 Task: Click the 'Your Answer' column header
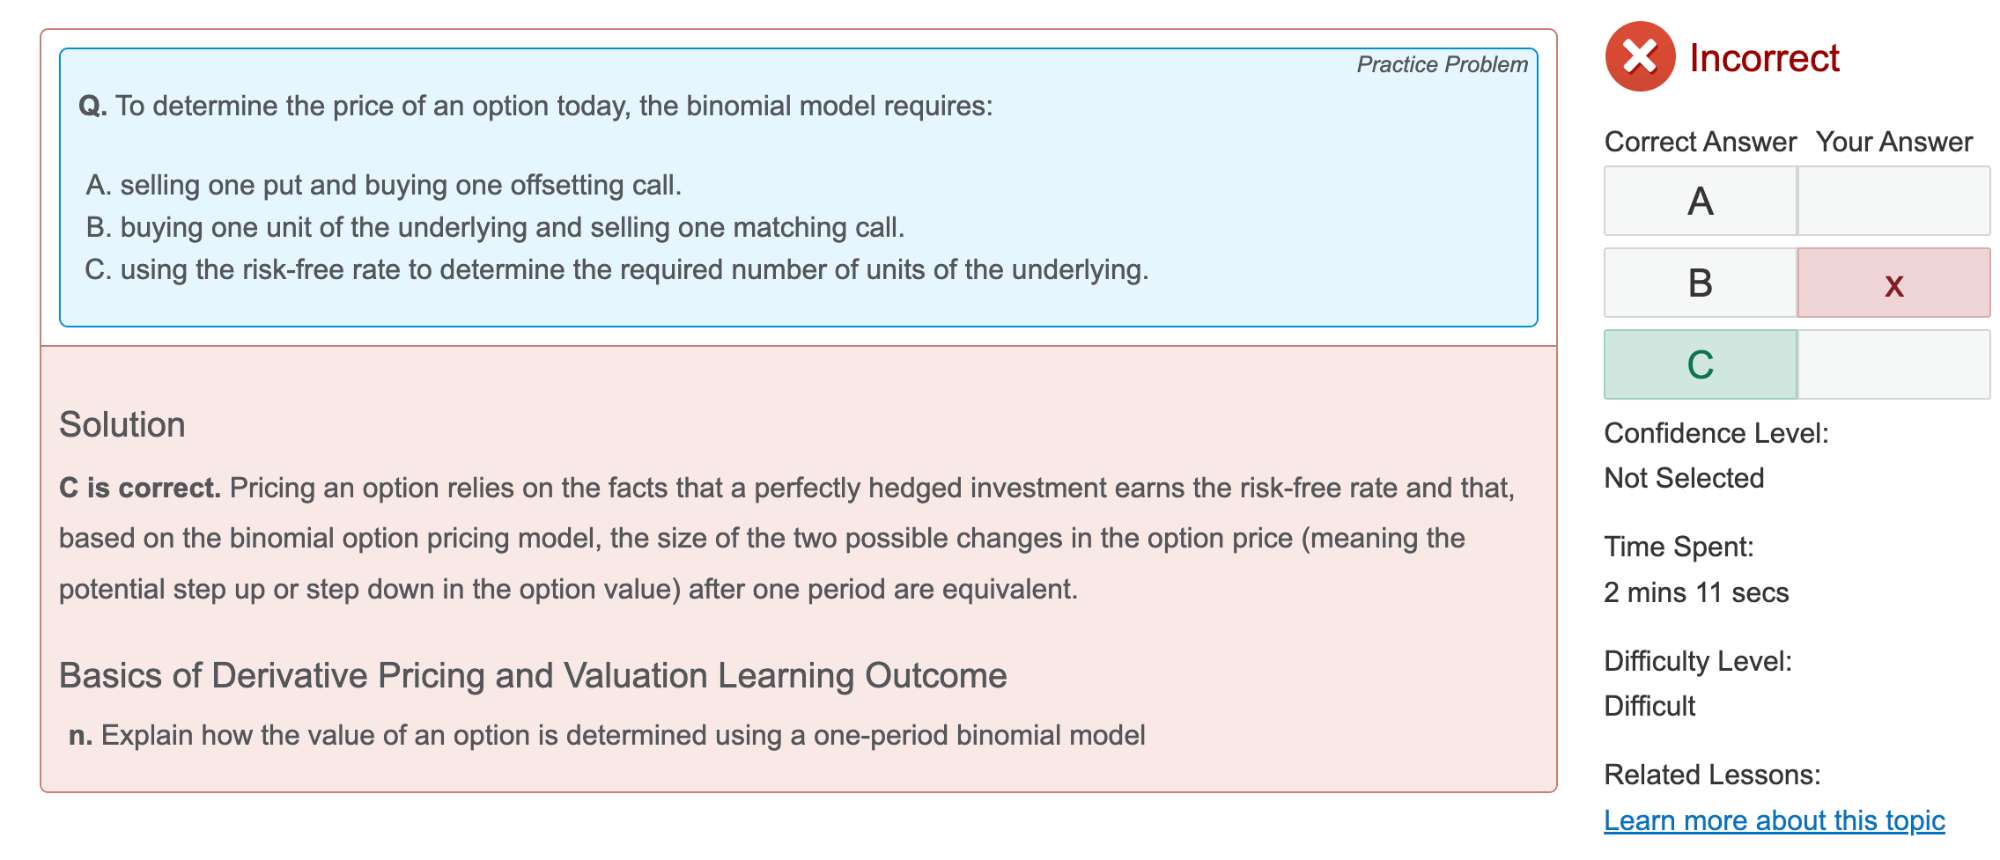coord(1894,142)
